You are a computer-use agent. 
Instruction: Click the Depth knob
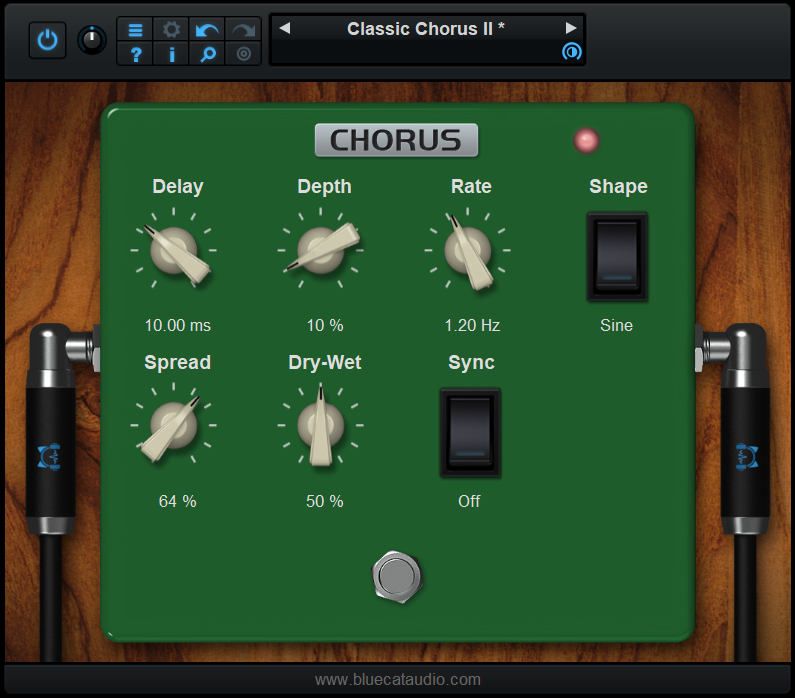point(320,250)
